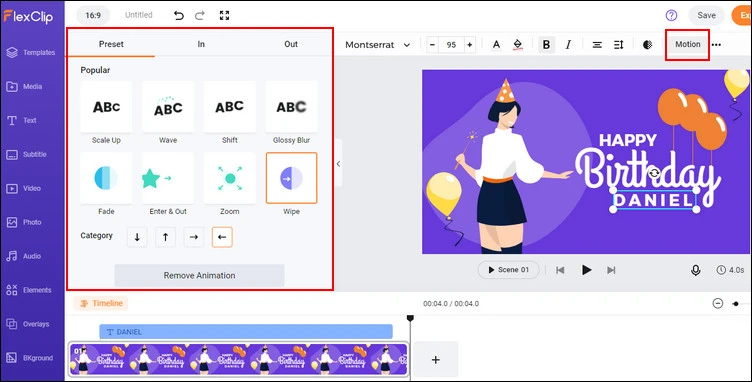Open the Templates sidebar section

pos(32,53)
